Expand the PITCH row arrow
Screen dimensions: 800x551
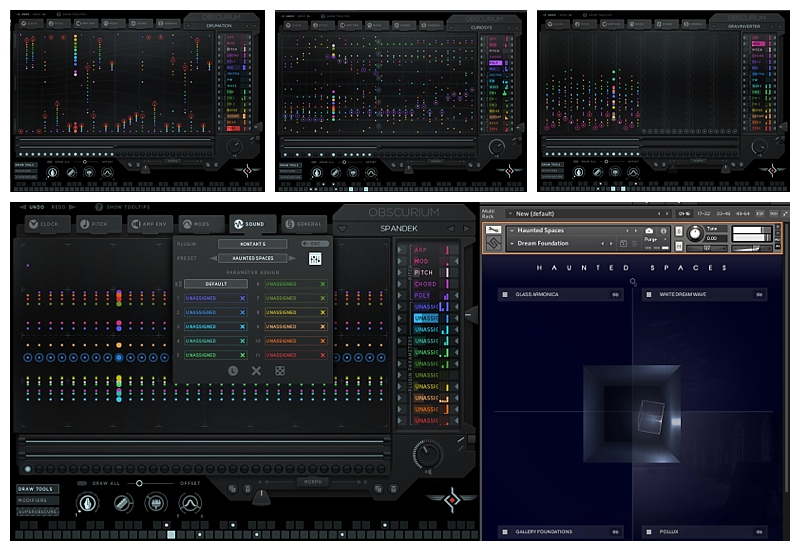click(401, 272)
